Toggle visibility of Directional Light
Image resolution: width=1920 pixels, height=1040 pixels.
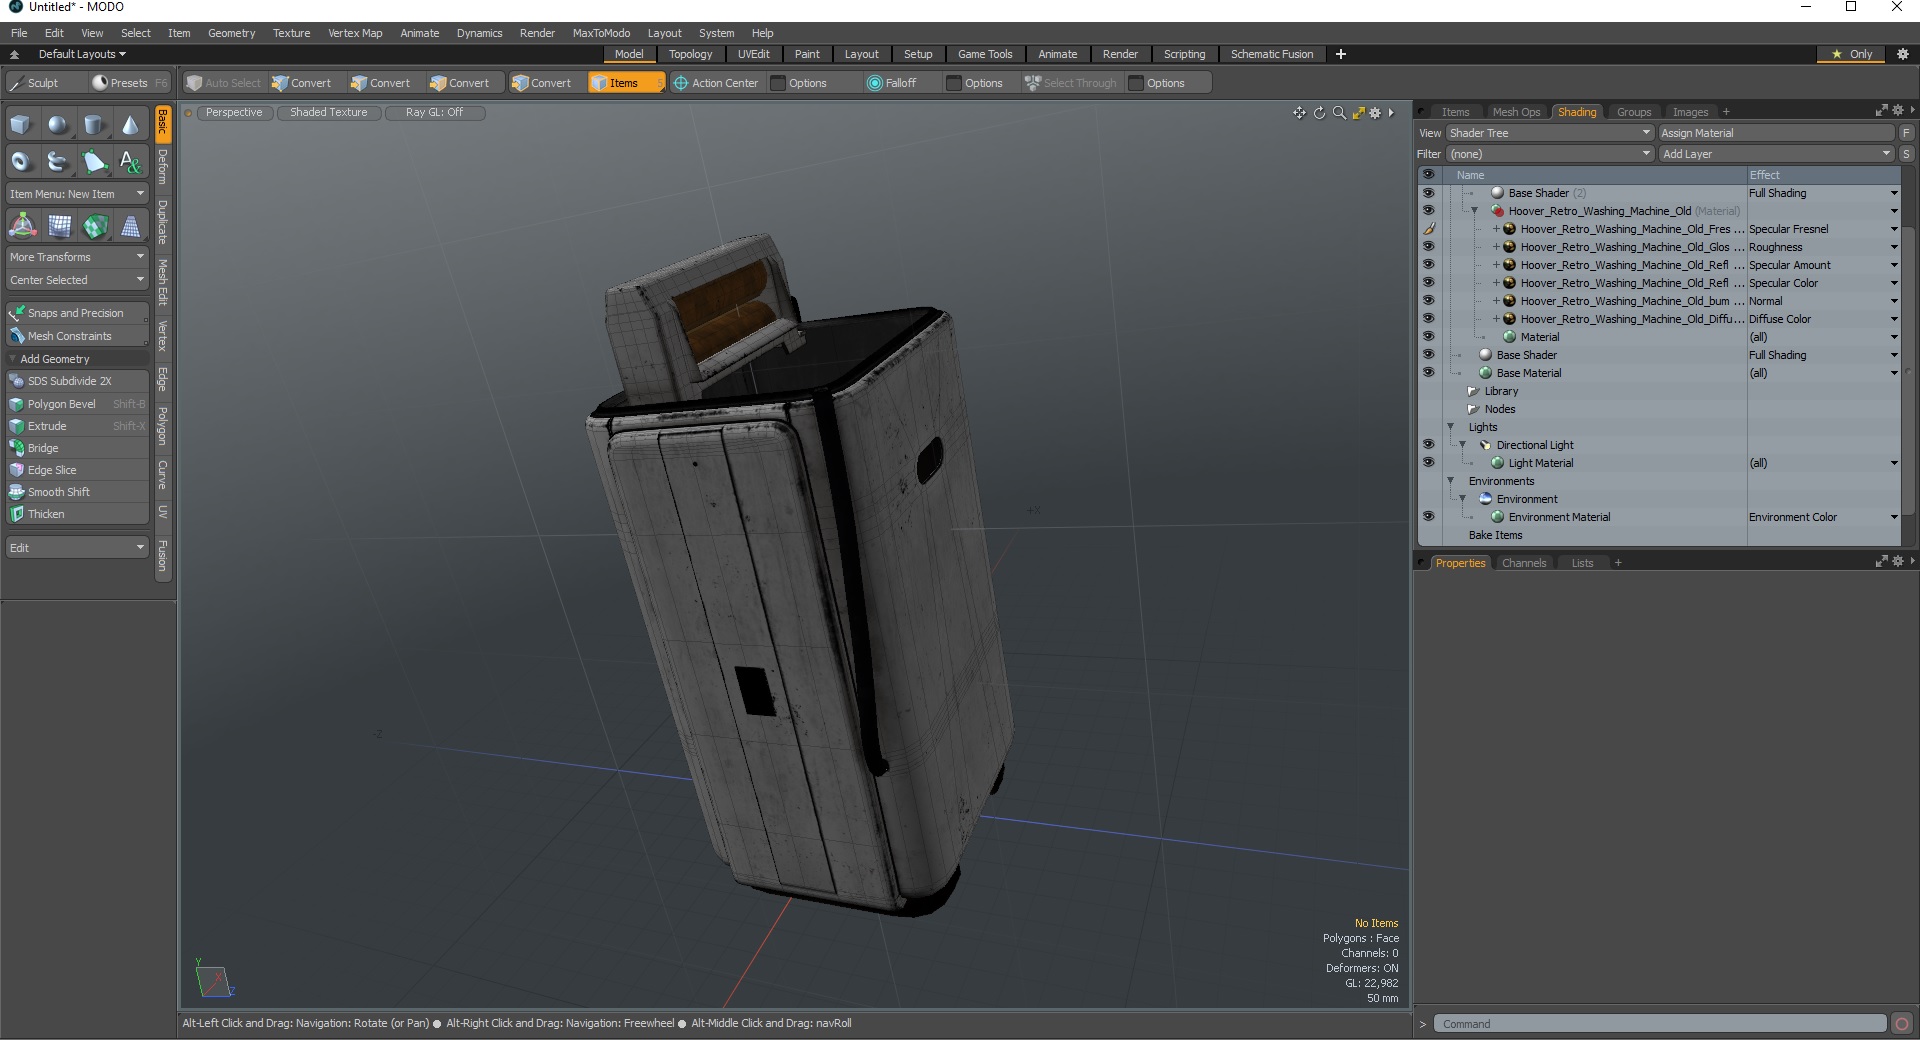pyautogui.click(x=1428, y=445)
